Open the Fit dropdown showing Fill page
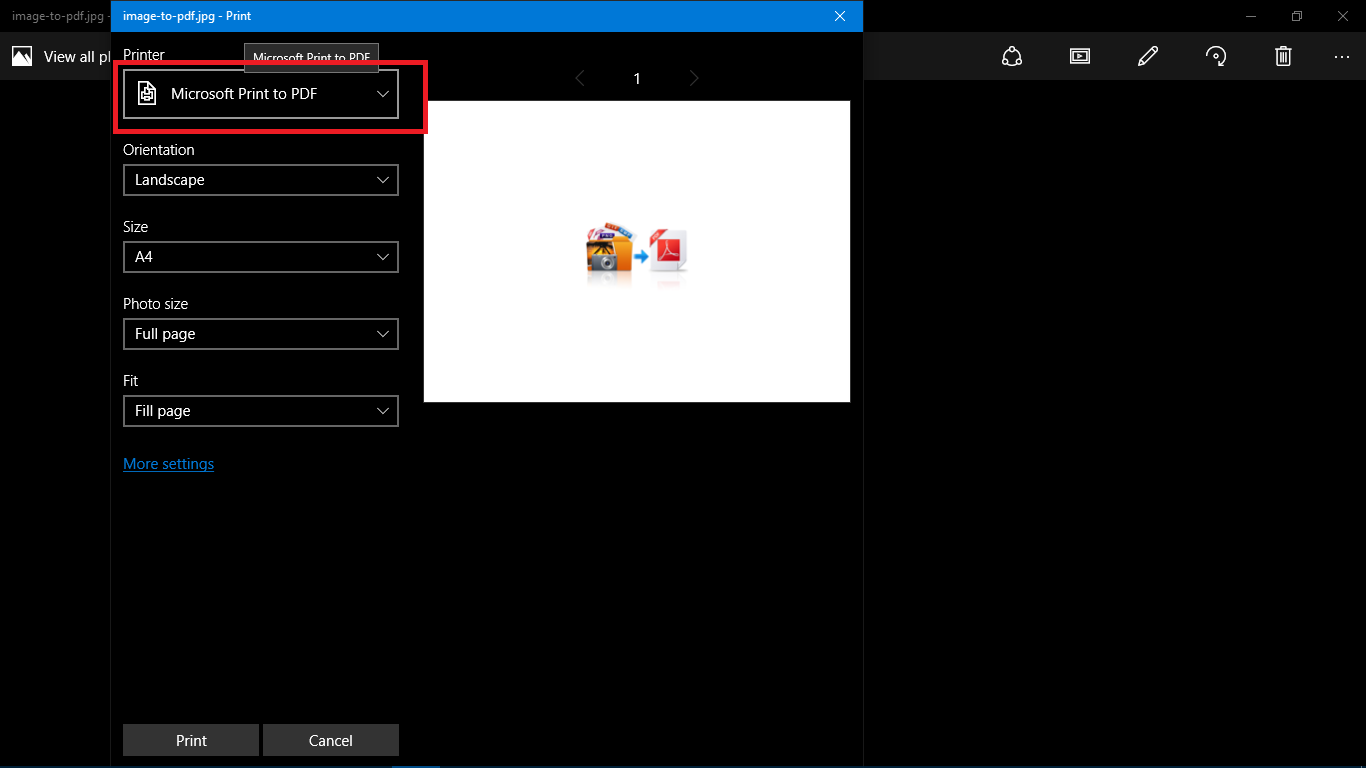The image size is (1366, 768). tap(261, 411)
